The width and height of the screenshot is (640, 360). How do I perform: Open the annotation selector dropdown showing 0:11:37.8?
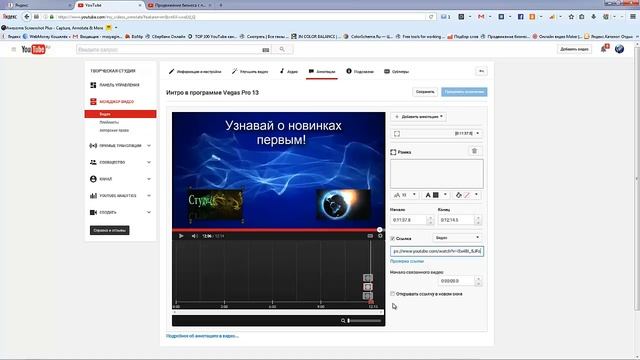(x=436, y=133)
